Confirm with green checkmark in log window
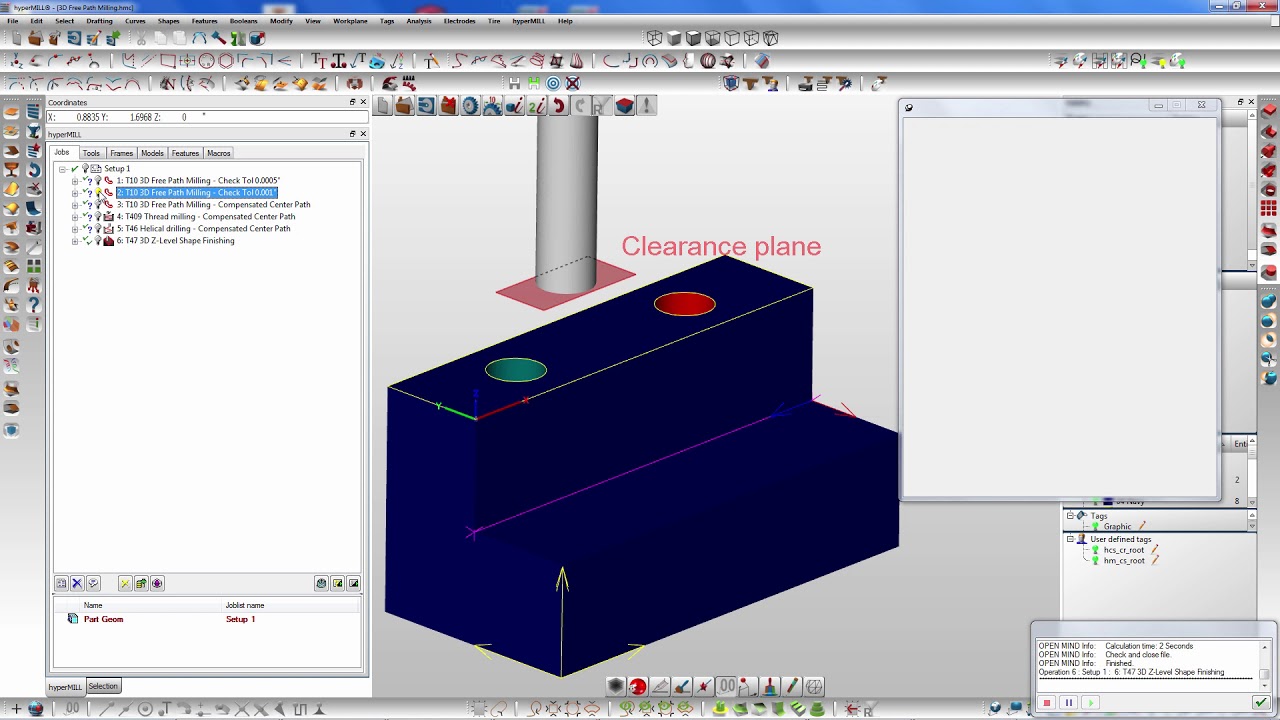 click(x=1260, y=703)
